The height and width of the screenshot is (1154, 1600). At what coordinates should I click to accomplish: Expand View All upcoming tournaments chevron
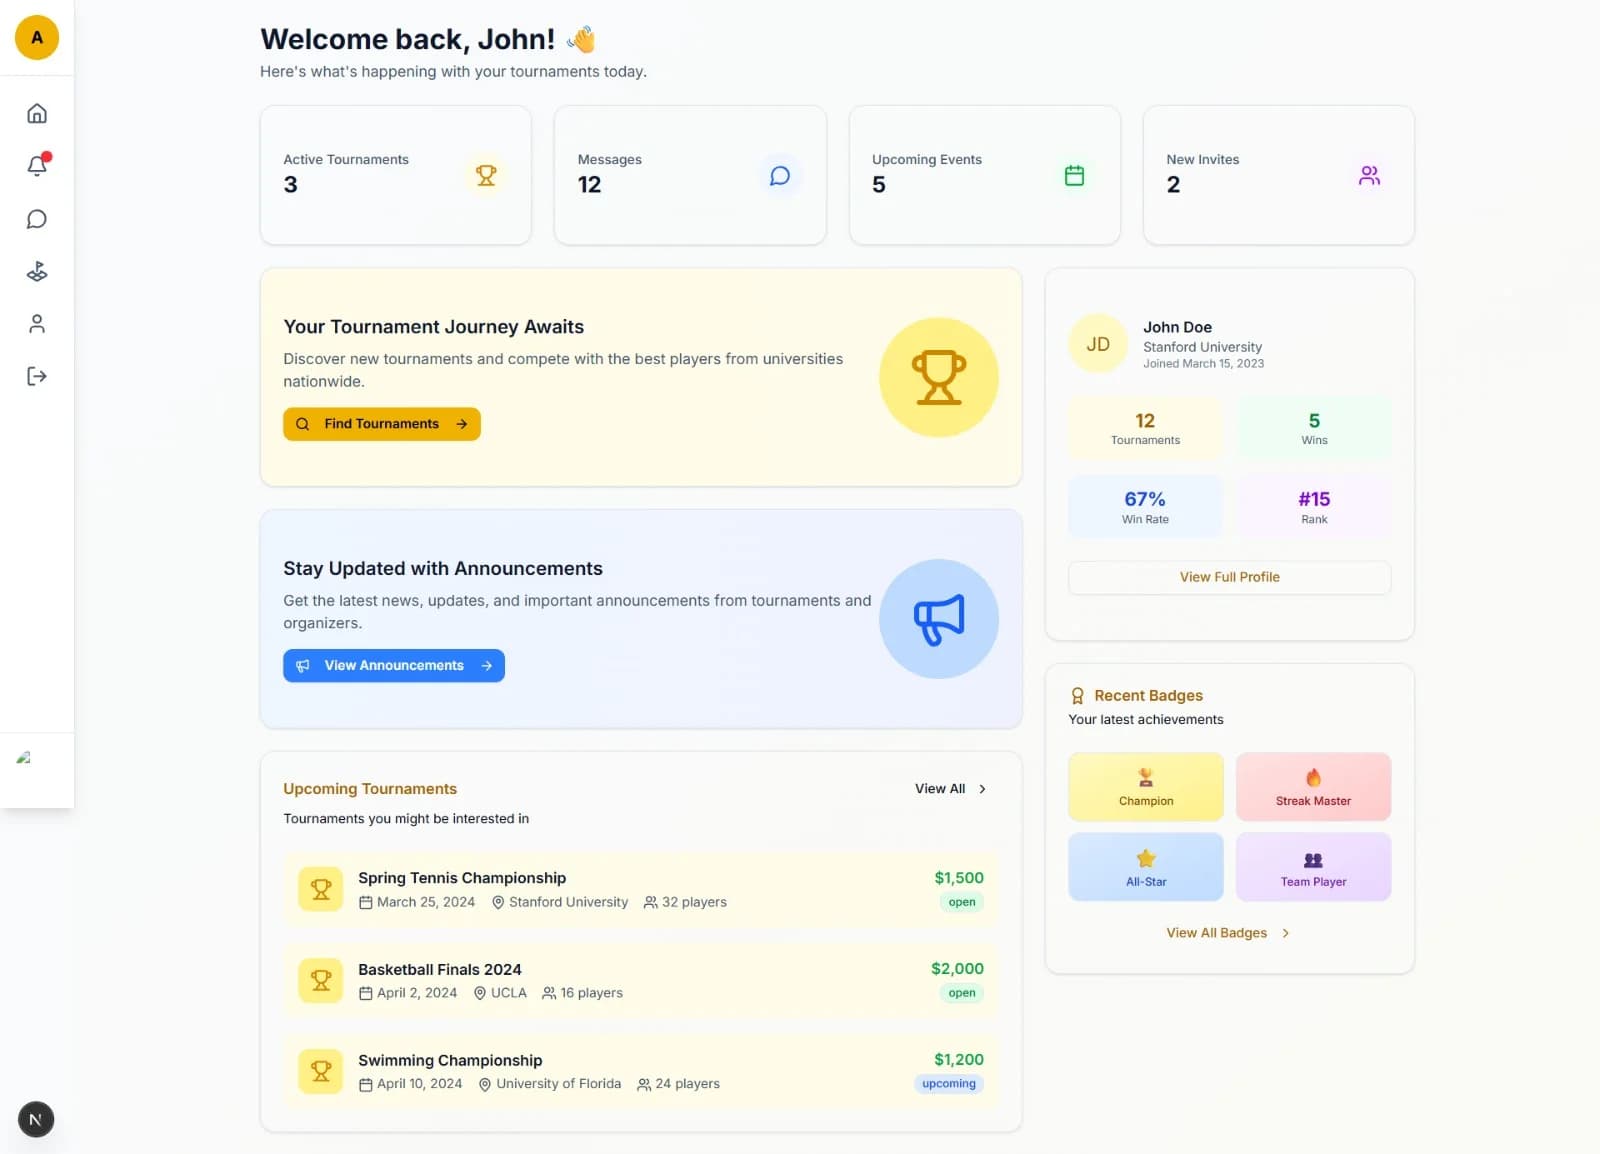tap(982, 789)
